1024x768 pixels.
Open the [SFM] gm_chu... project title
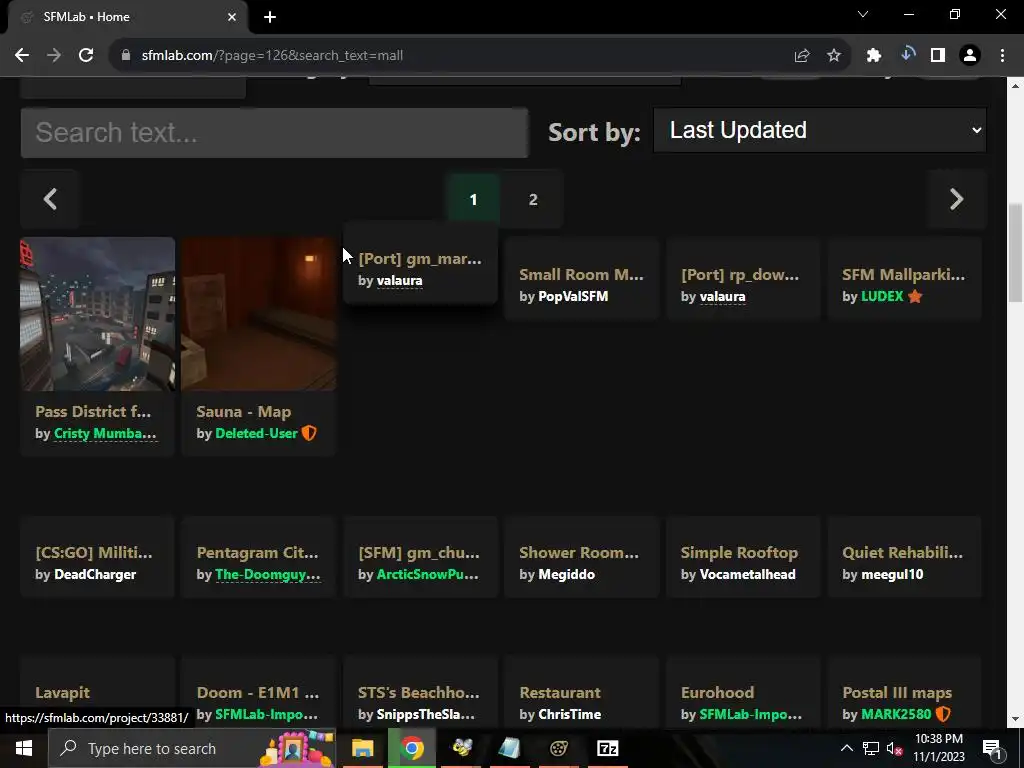[x=419, y=552]
